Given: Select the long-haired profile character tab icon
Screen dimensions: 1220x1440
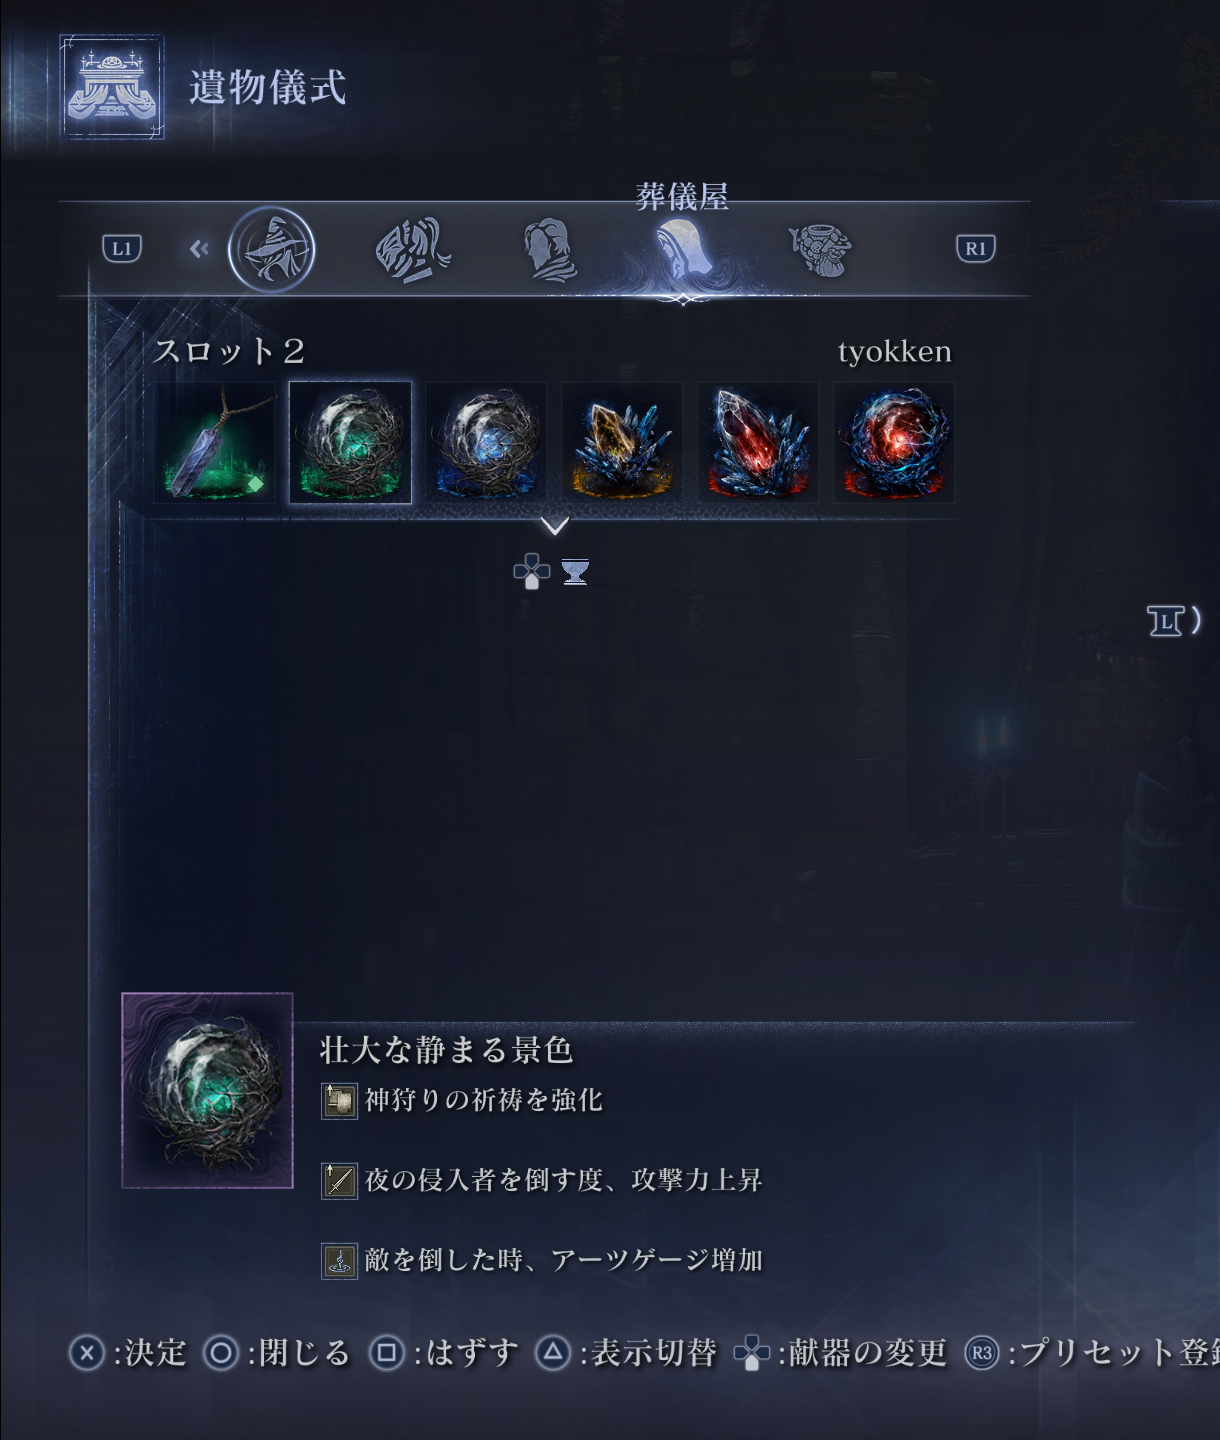Looking at the screenshot, I should [549, 250].
